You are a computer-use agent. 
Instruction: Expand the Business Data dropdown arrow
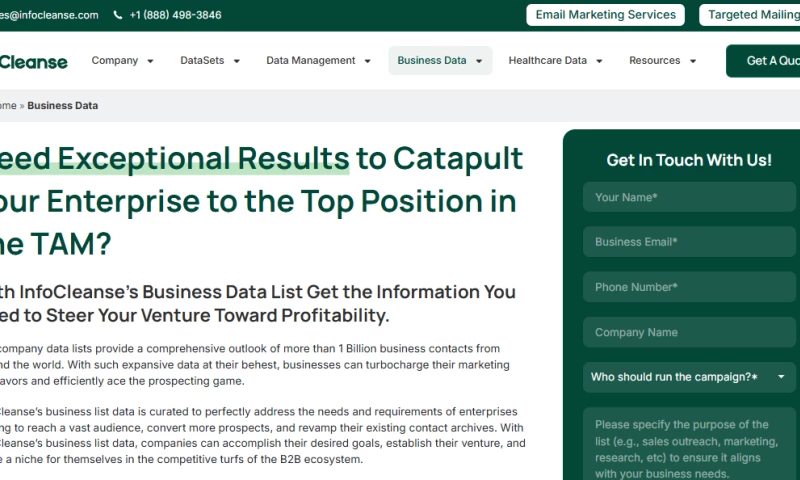point(479,61)
